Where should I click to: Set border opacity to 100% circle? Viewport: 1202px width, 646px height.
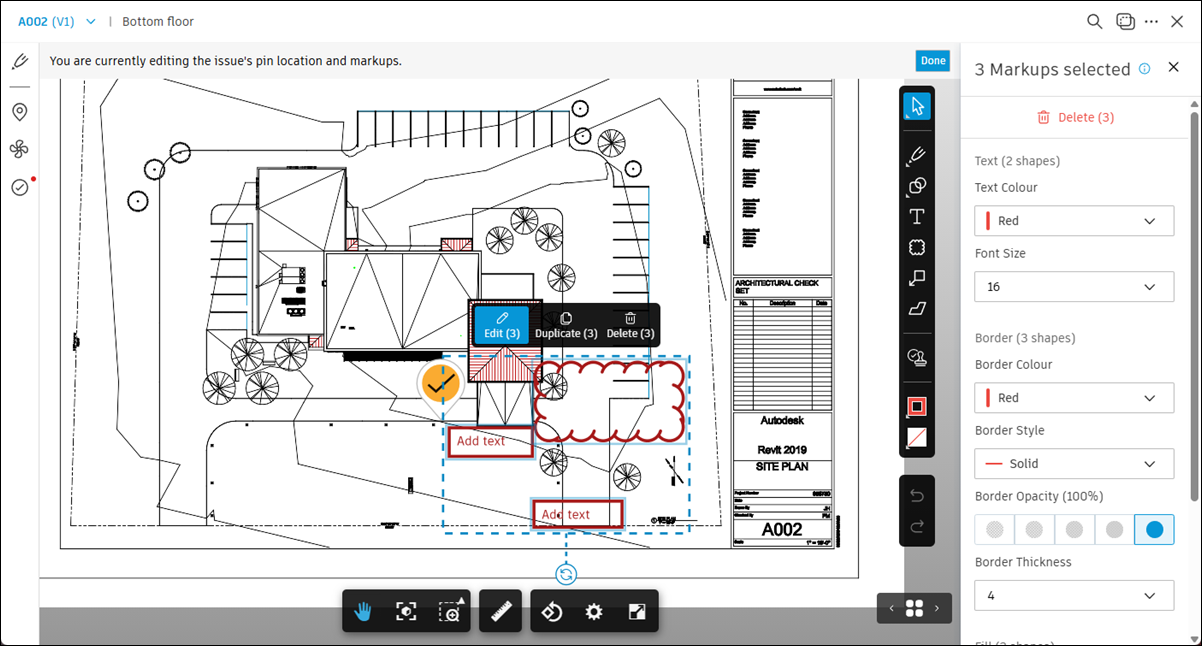1154,529
